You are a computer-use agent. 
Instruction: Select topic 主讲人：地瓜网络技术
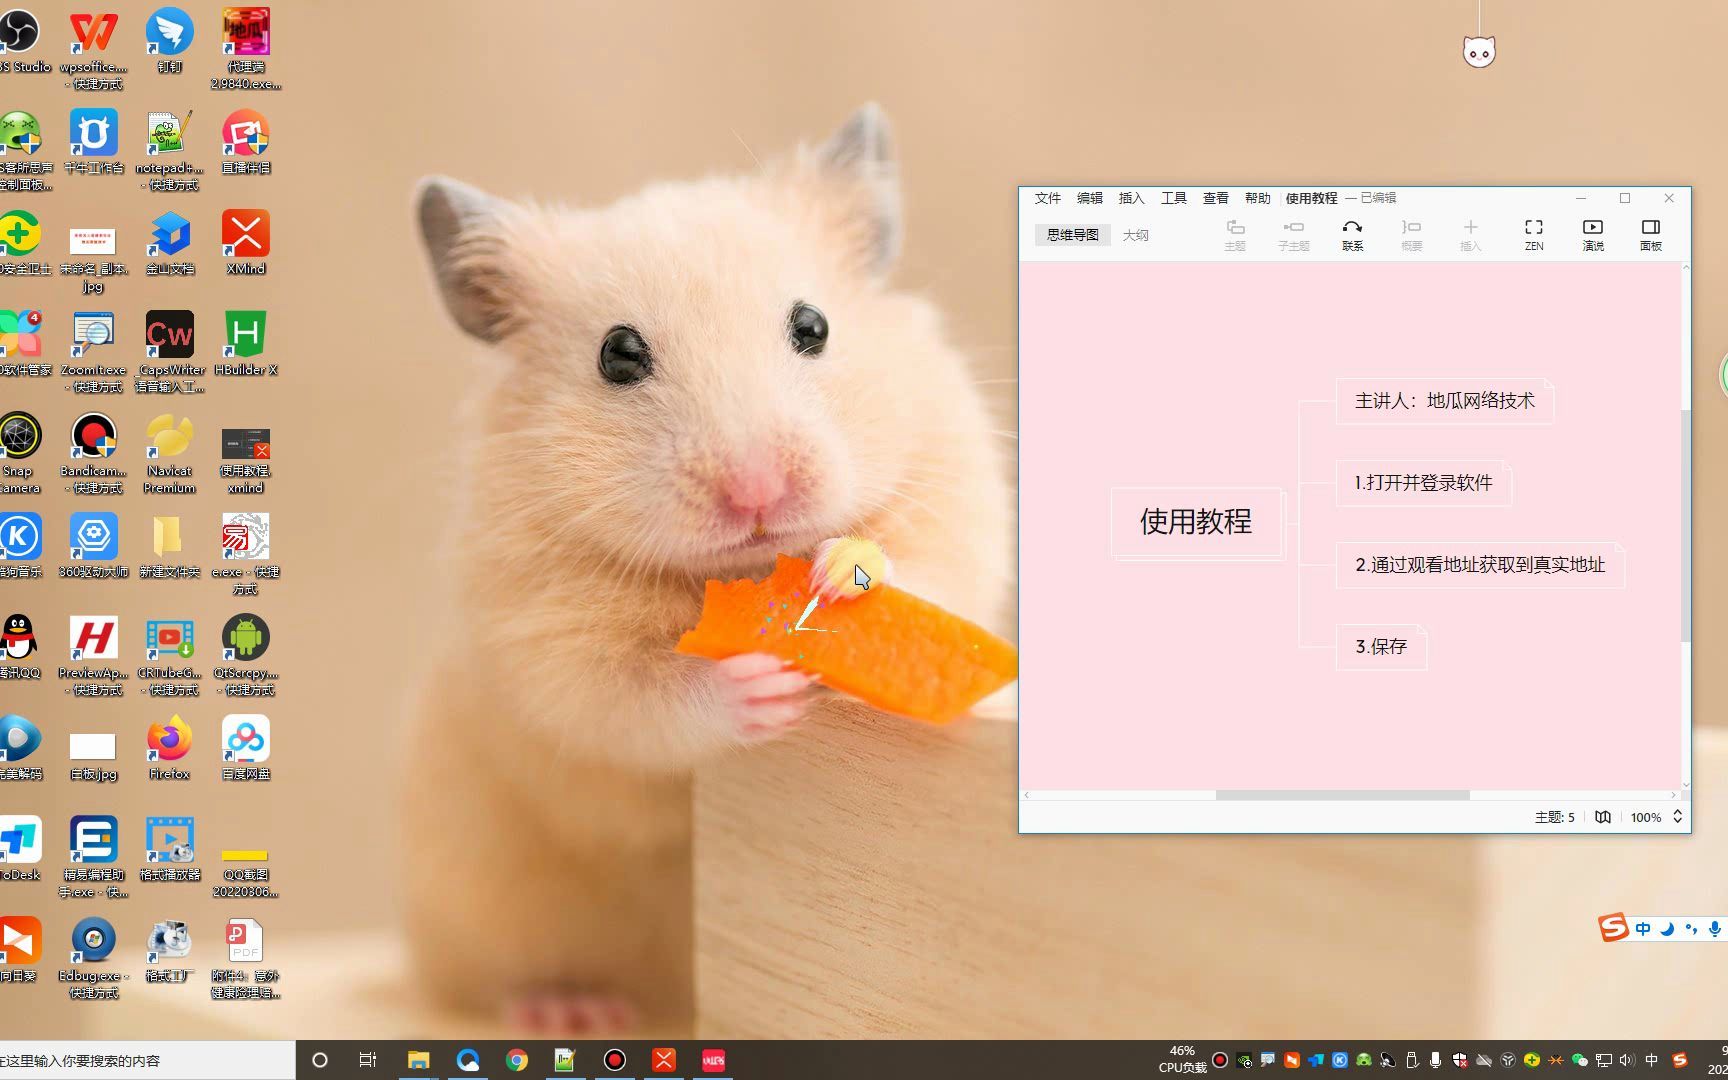click(x=1444, y=401)
